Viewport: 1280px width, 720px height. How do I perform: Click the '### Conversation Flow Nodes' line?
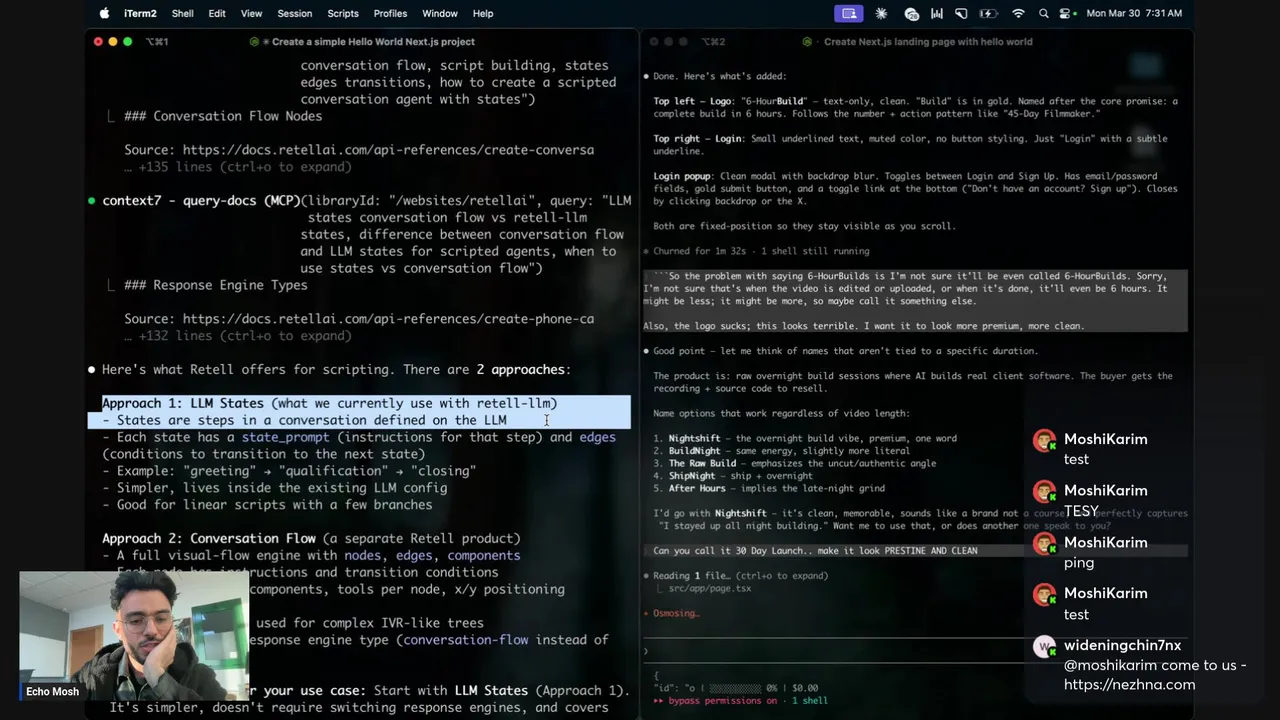223,116
